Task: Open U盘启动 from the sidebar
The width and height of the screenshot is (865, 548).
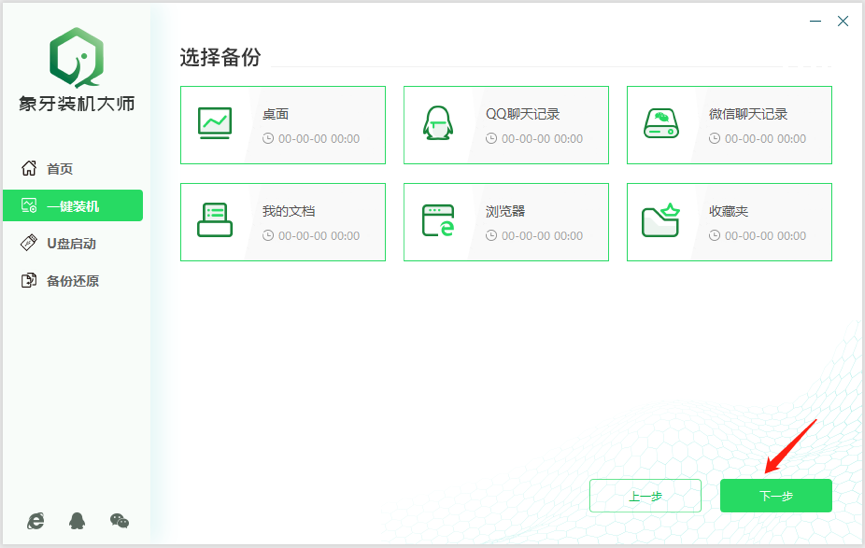Action: click(x=71, y=243)
